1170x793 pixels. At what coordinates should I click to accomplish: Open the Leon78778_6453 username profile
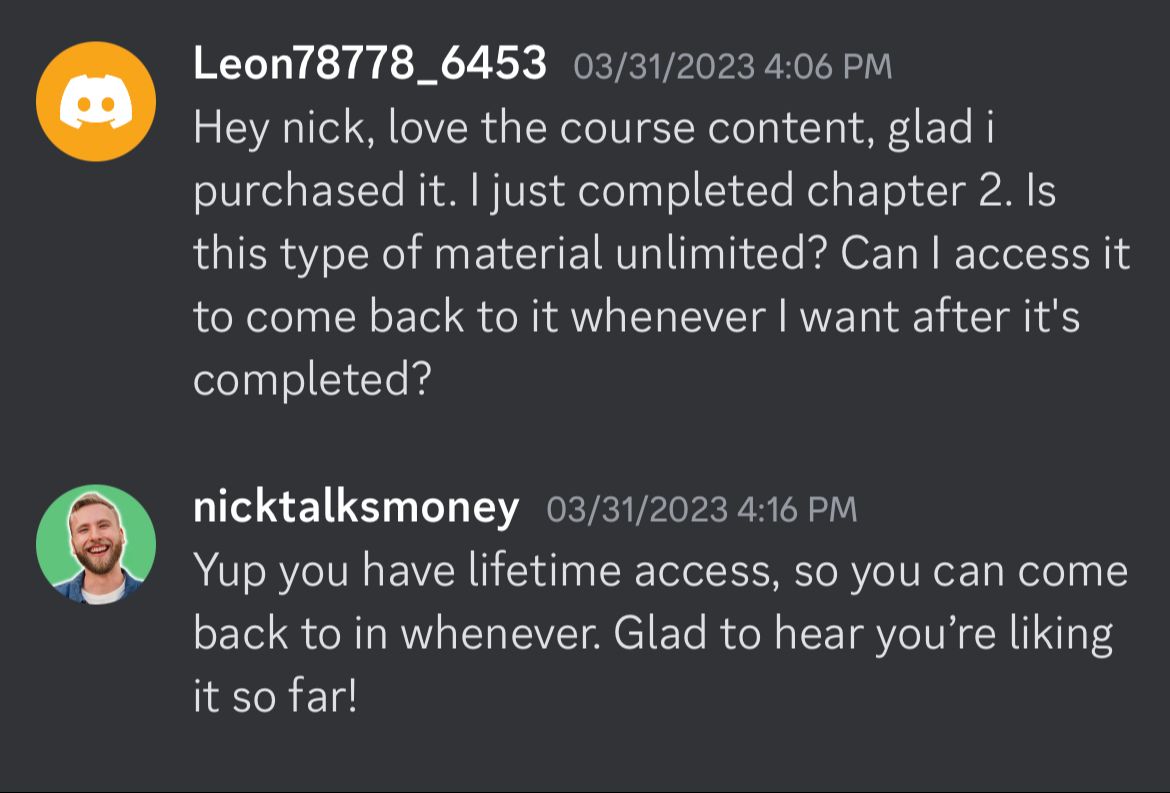click(x=370, y=64)
